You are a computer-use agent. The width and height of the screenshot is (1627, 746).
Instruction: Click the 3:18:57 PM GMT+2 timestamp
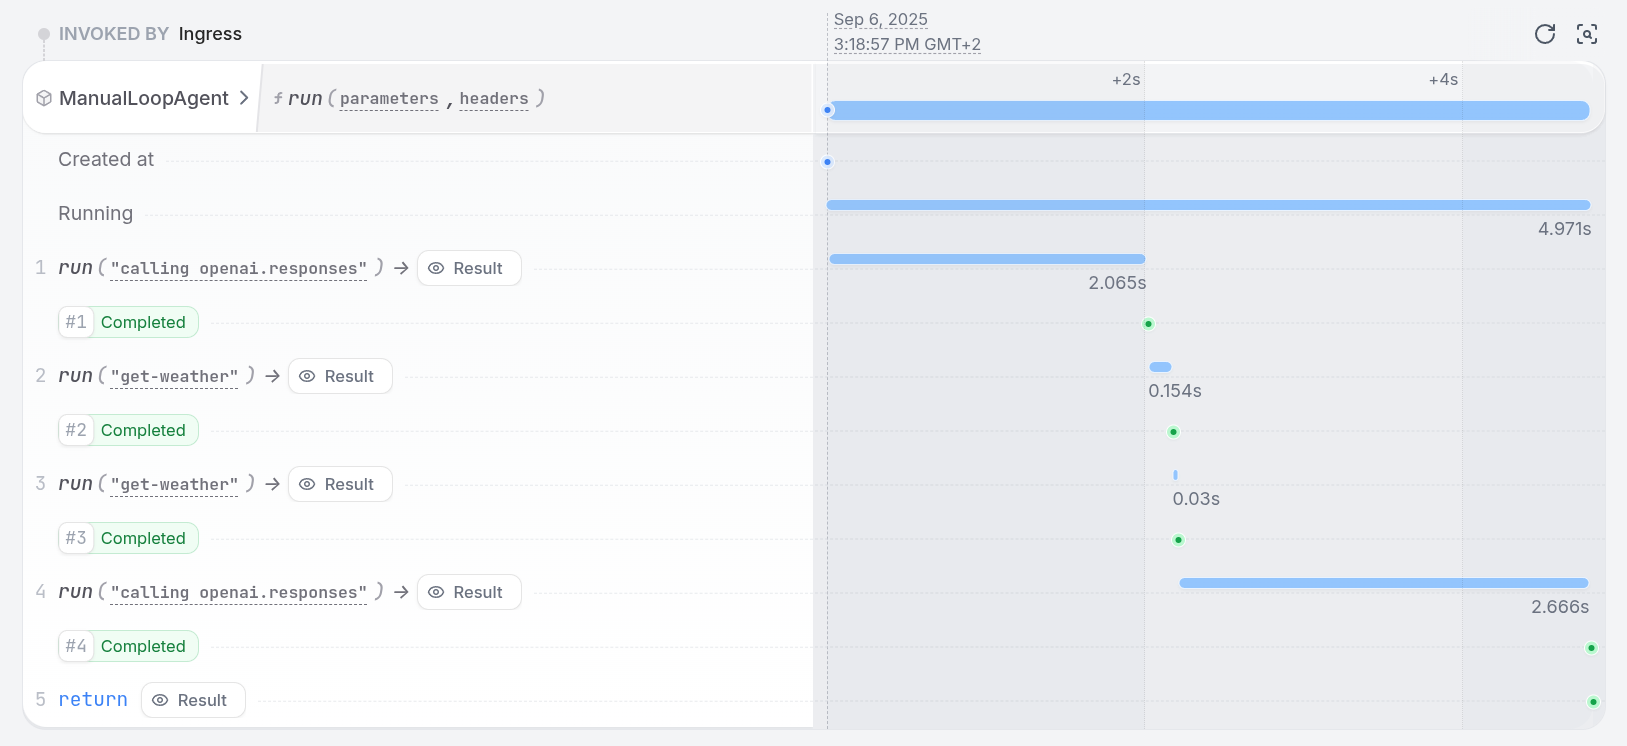pyautogui.click(x=907, y=45)
